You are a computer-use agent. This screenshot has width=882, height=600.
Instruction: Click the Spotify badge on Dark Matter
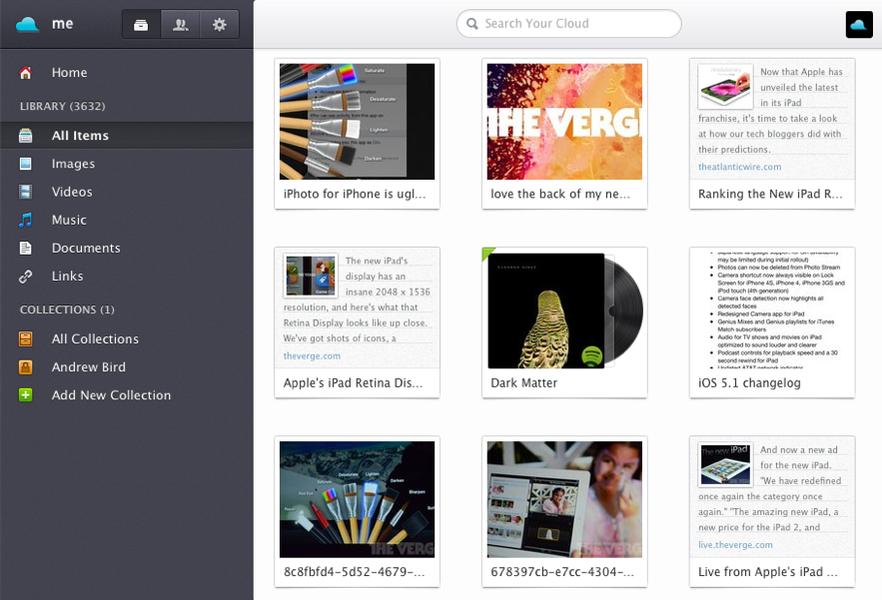(x=591, y=355)
